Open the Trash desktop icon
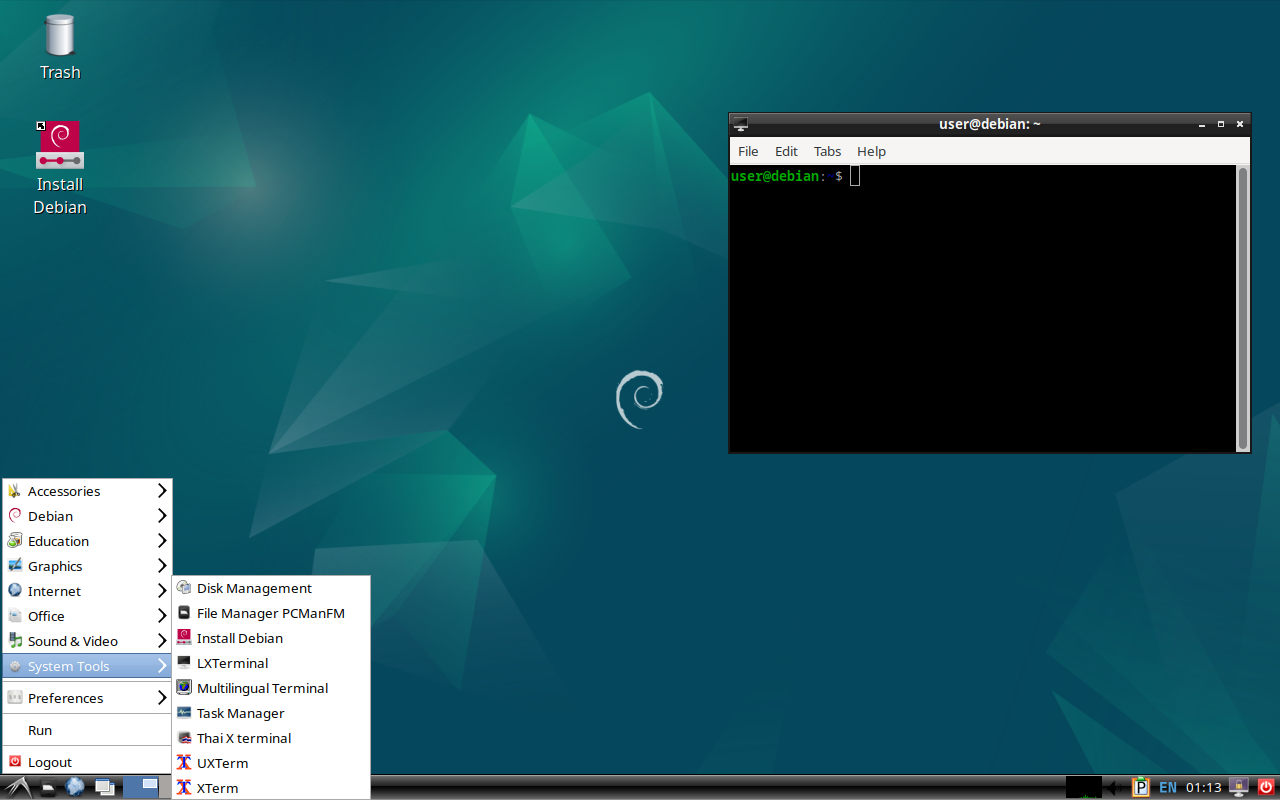The height and width of the screenshot is (800, 1280). click(x=60, y=47)
